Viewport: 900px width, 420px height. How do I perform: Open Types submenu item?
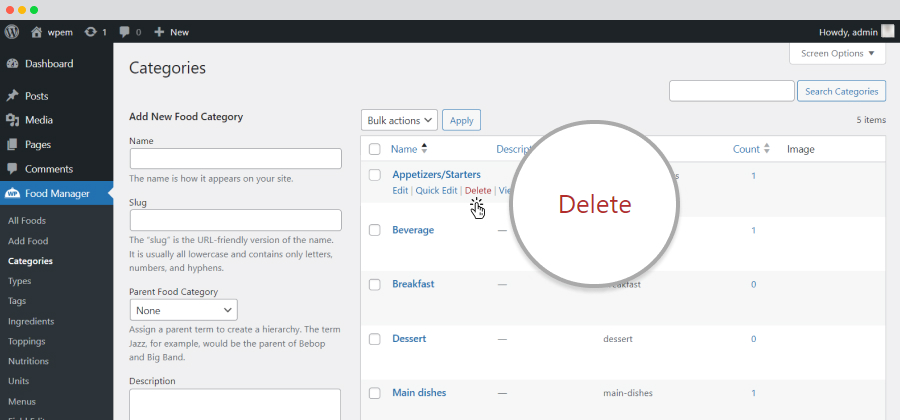pos(20,281)
